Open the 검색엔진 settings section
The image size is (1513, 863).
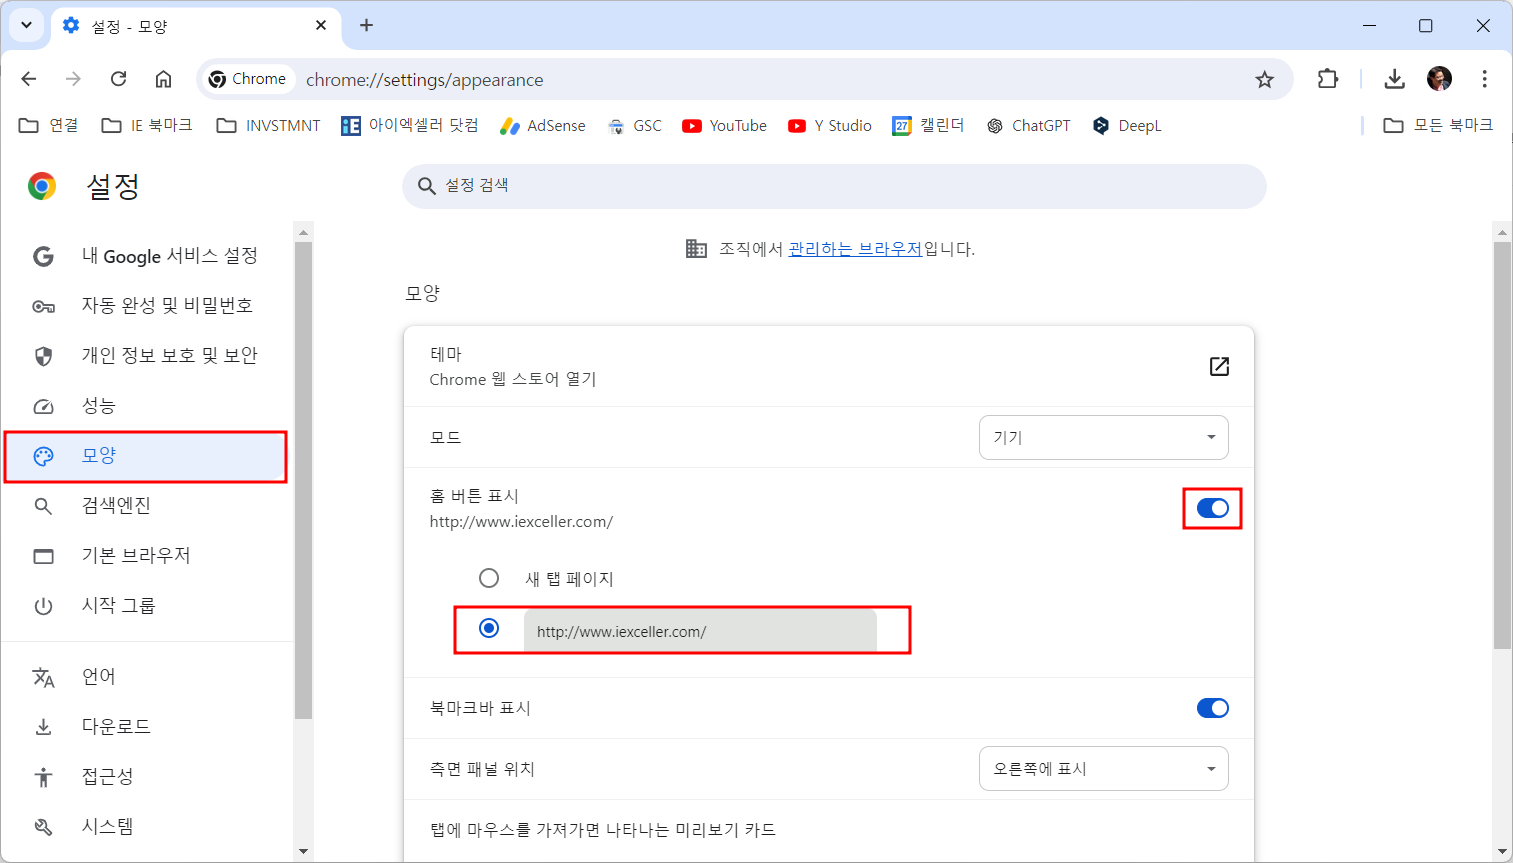tap(146, 506)
